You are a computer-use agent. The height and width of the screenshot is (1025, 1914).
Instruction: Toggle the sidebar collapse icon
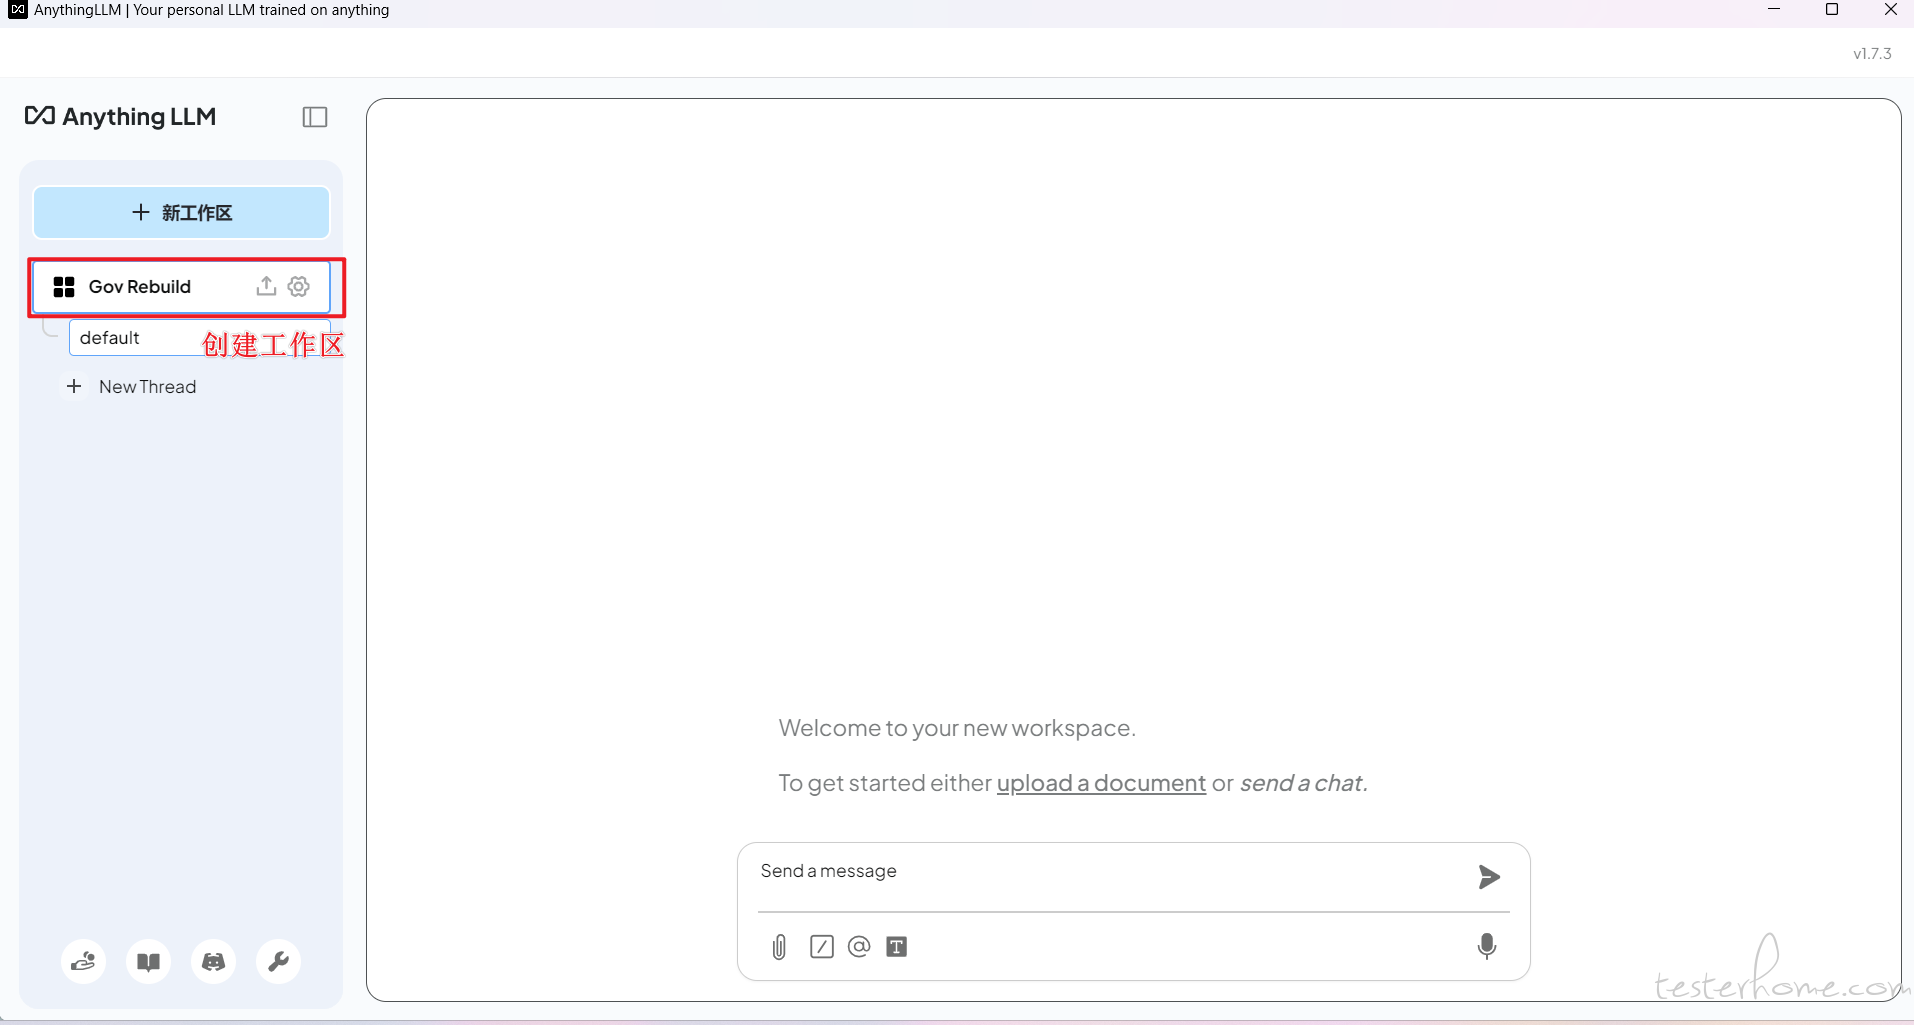pos(315,117)
